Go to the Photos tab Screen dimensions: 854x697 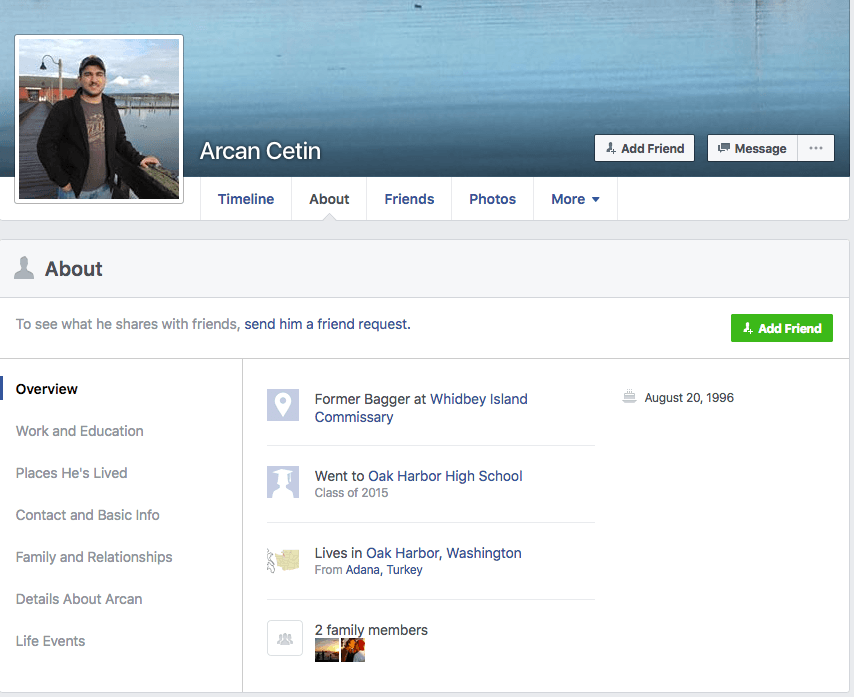tap(492, 199)
